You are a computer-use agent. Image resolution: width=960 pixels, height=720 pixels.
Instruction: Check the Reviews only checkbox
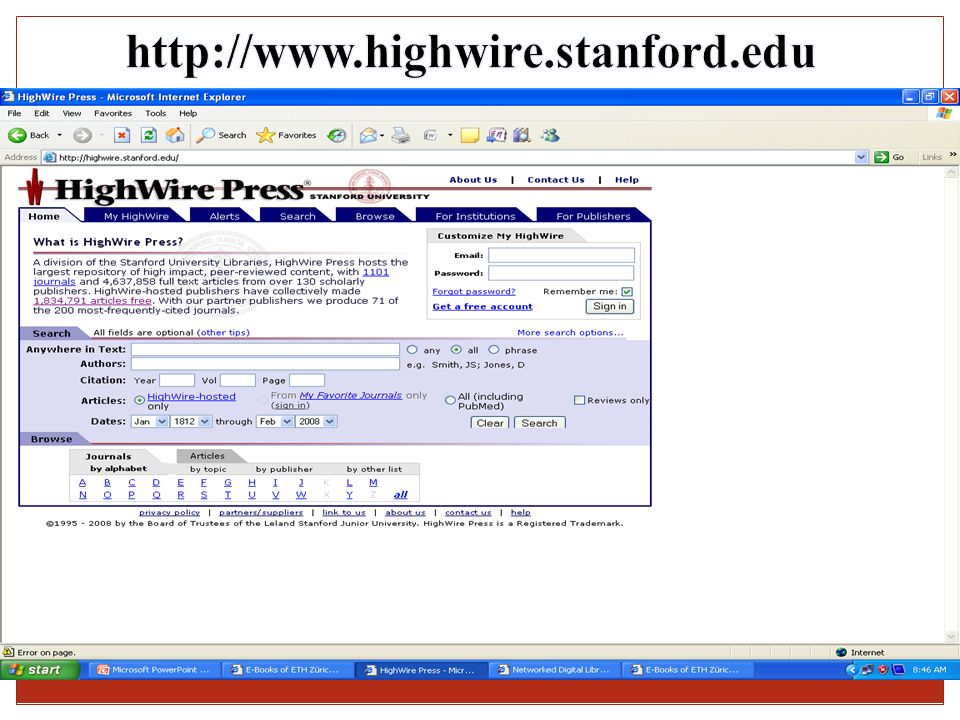tap(579, 400)
